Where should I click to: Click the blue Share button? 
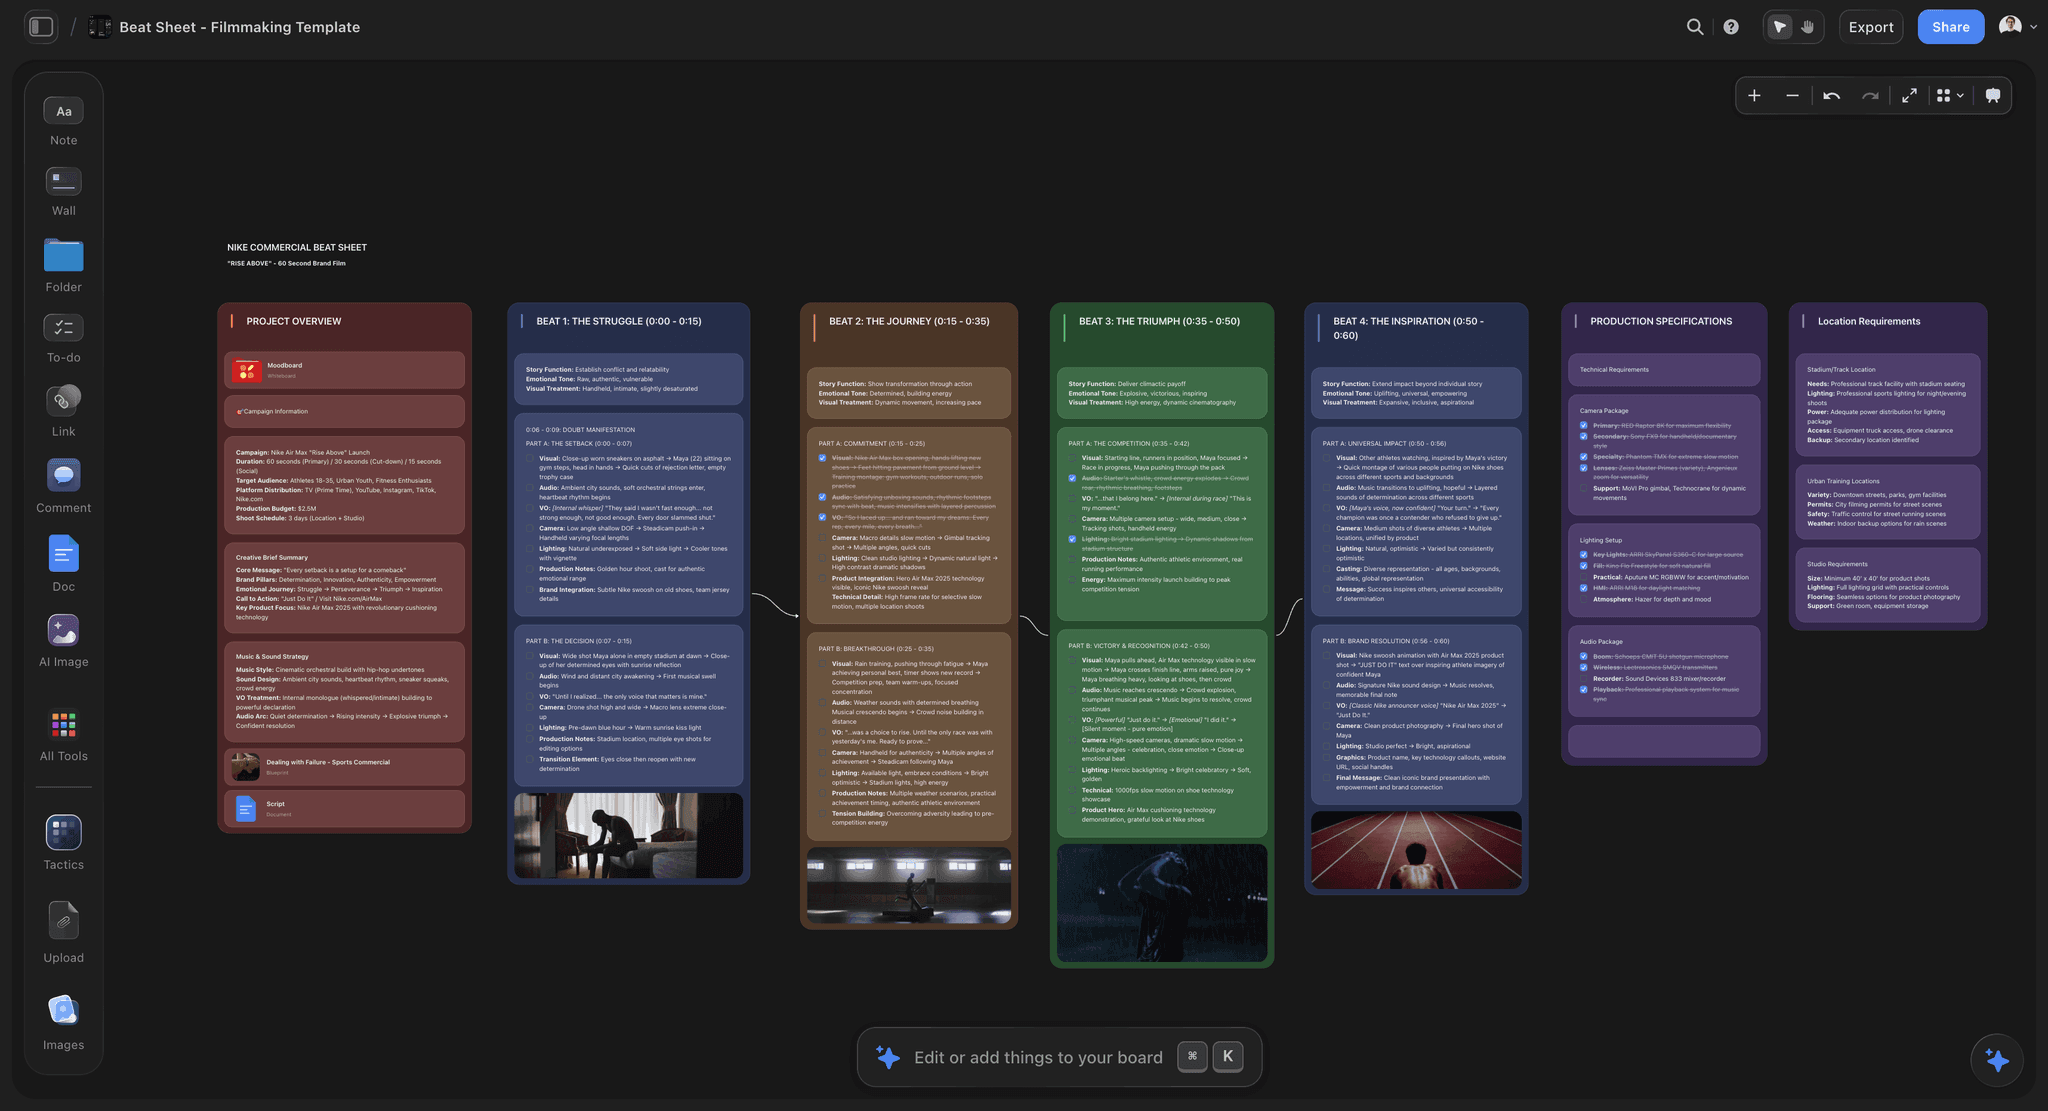(1951, 27)
